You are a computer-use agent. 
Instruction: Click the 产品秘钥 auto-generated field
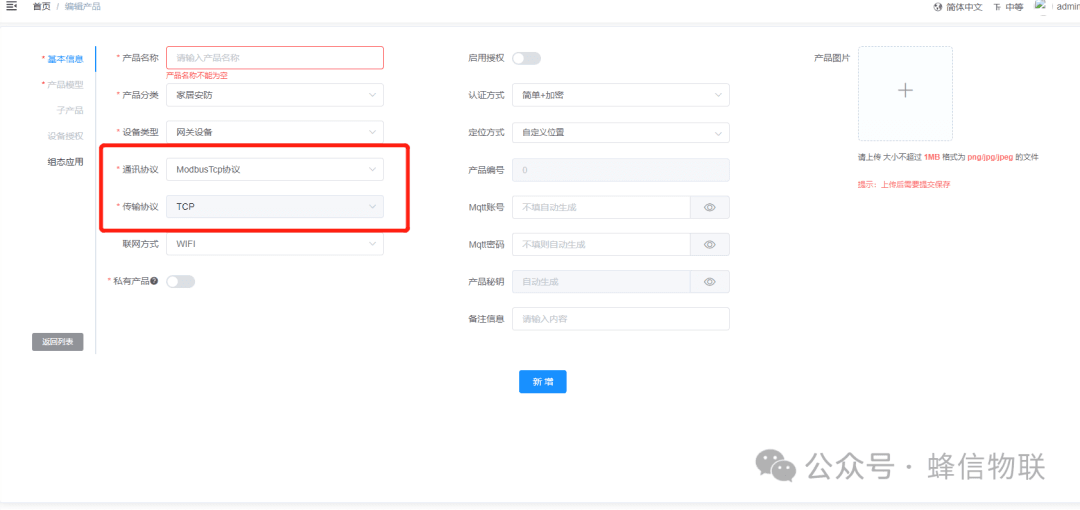click(601, 282)
